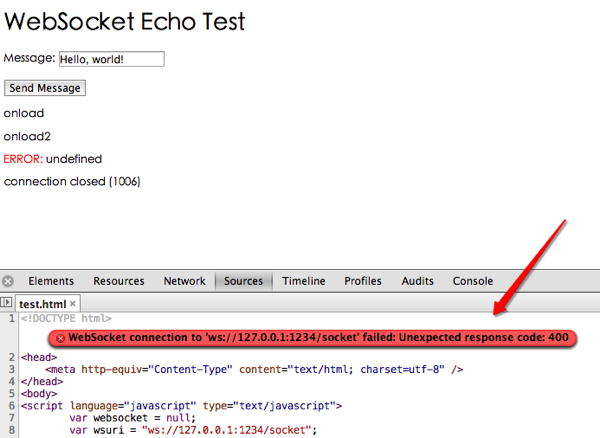Click the wsuri string on line 8

pos(227,430)
